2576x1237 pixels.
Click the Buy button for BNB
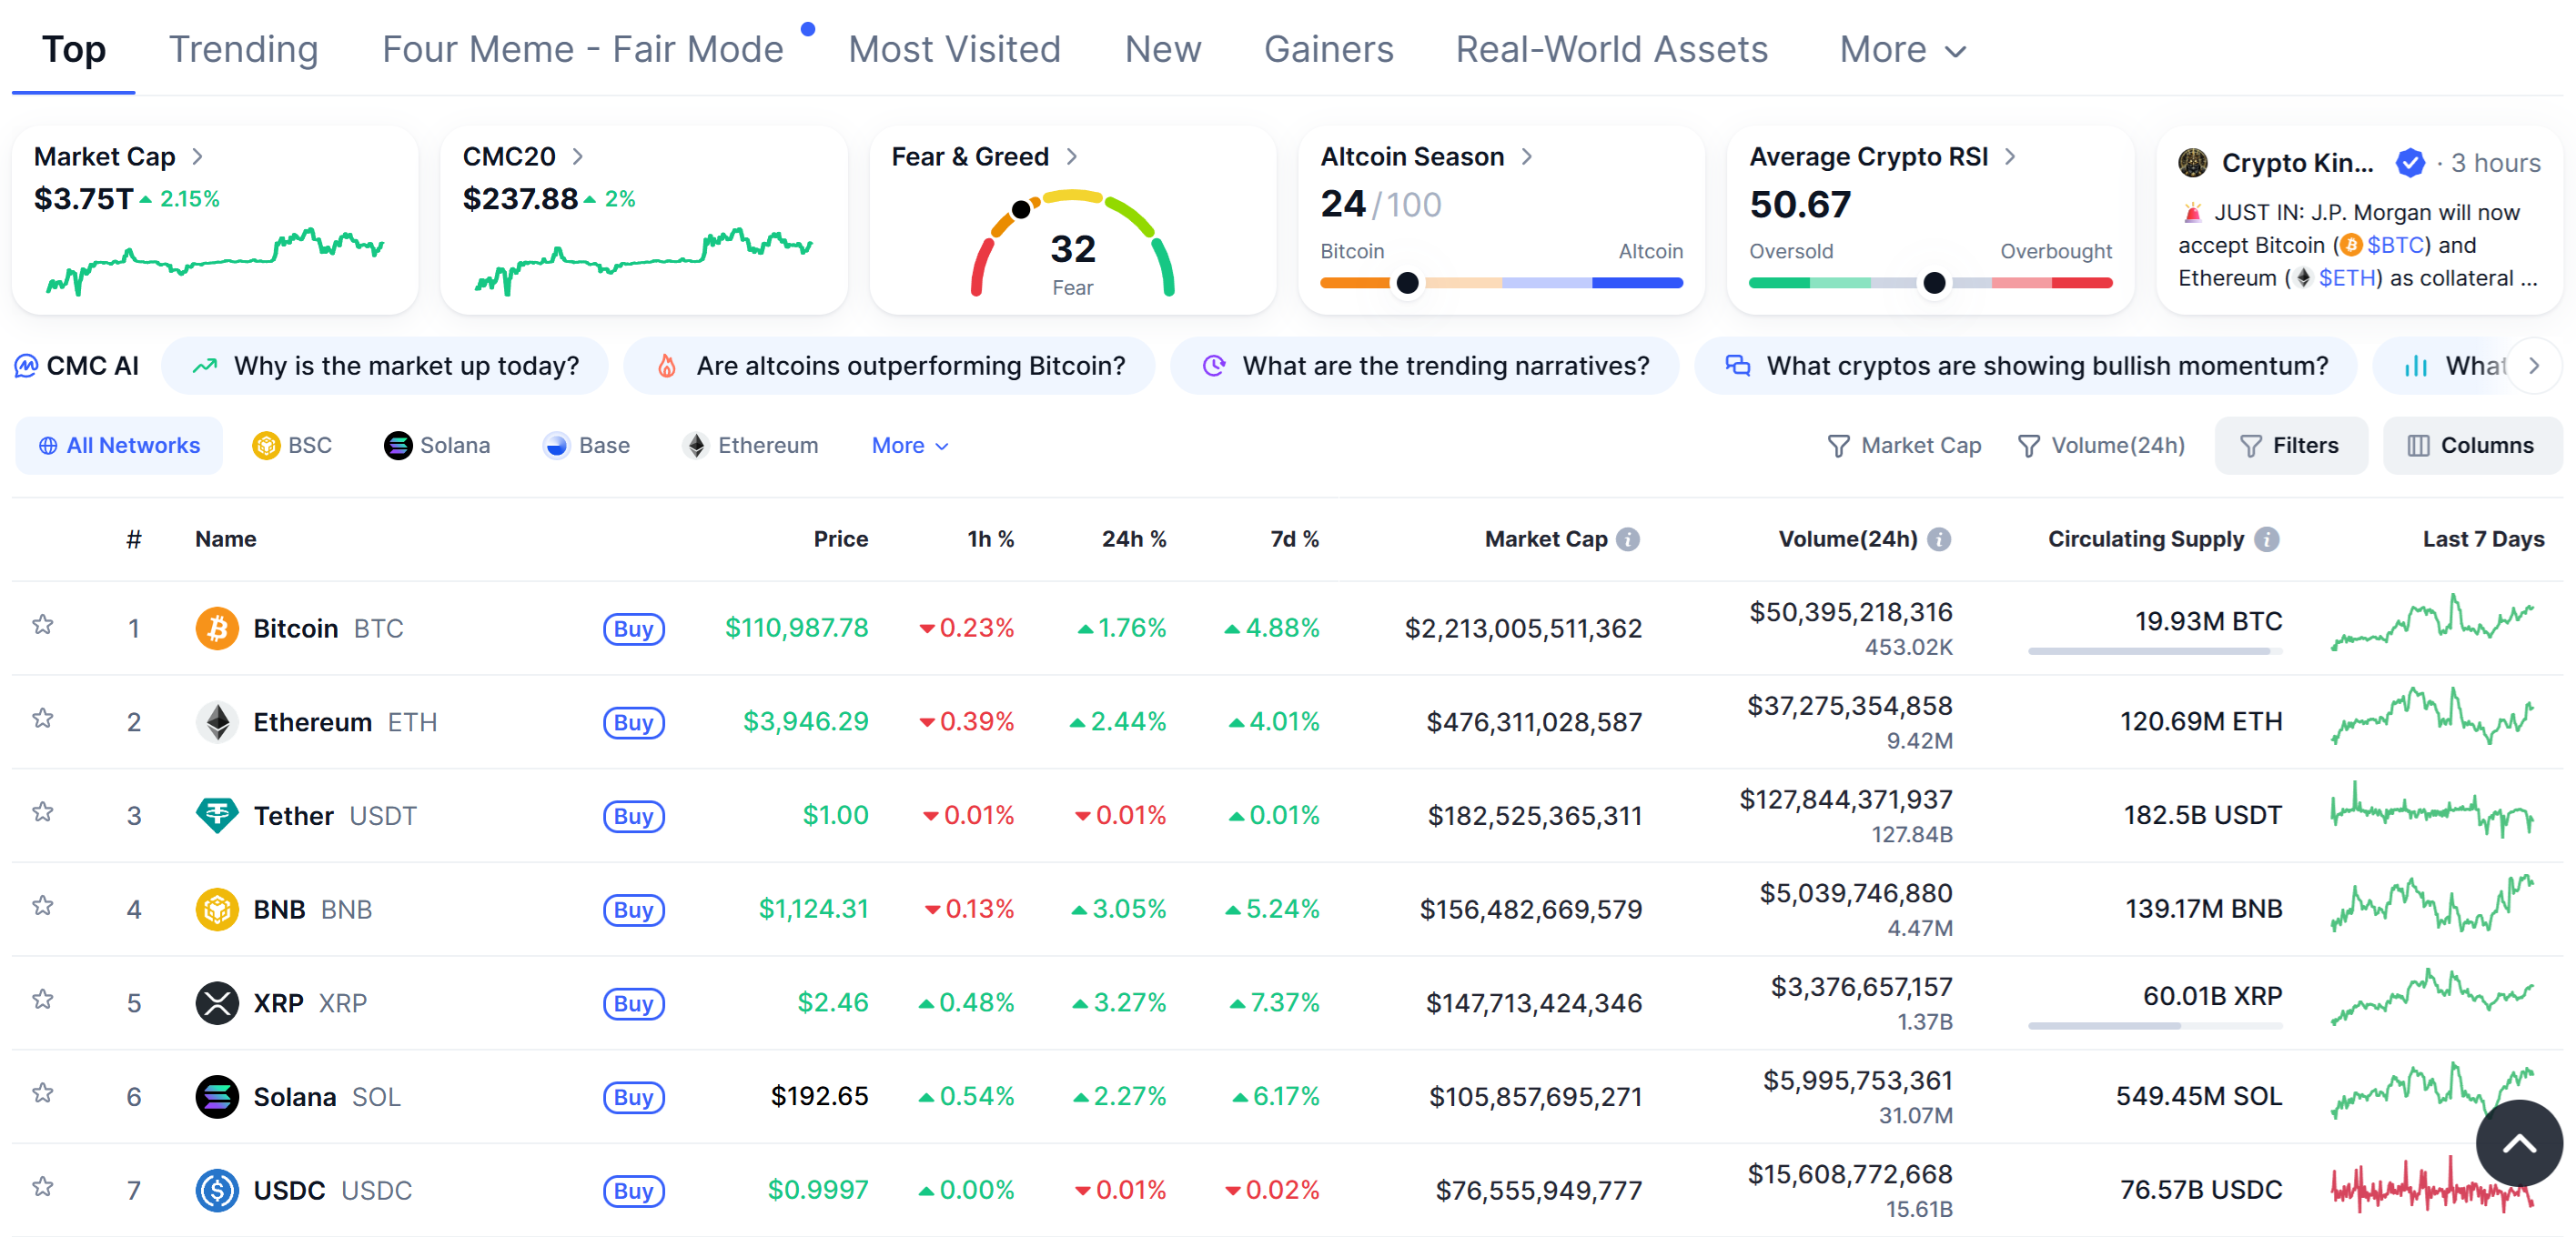633,910
